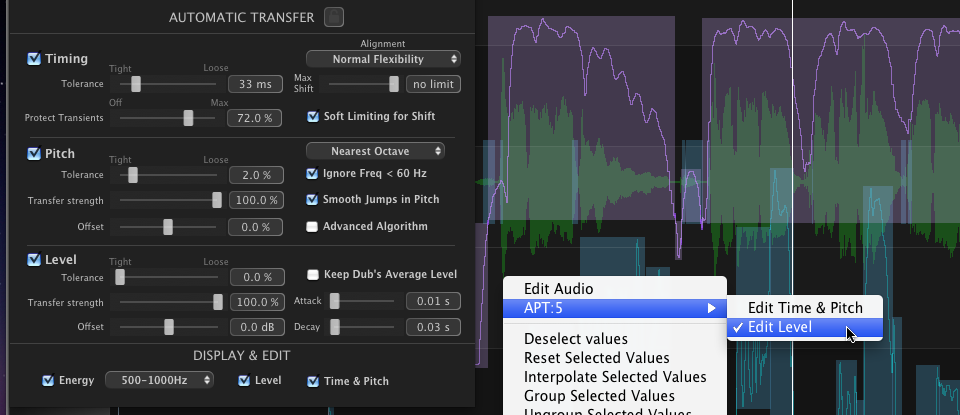Uncheck Ignore Freq < 60 Hz
960x415 pixels.
tap(312, 173)
